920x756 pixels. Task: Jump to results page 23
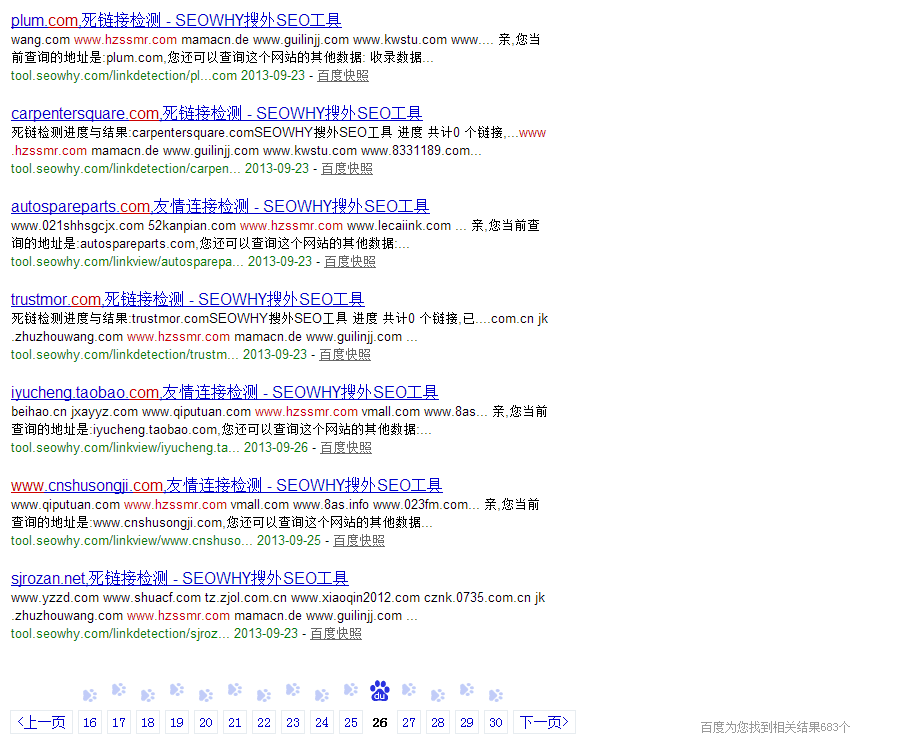(293, 722)
